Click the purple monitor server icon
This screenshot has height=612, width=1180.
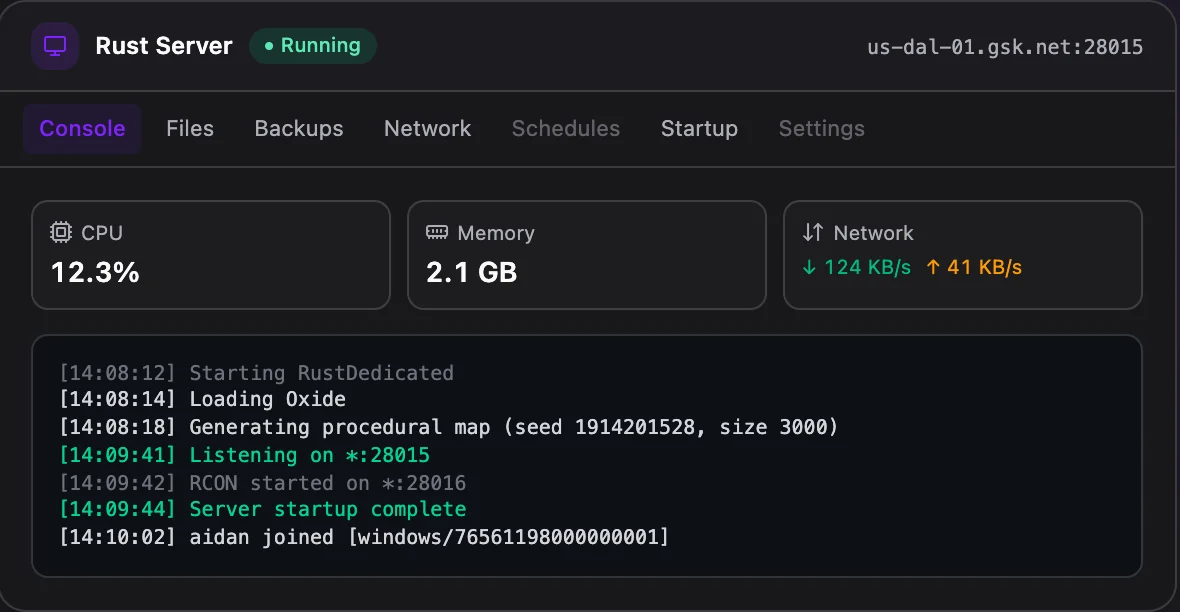[55, 46]
